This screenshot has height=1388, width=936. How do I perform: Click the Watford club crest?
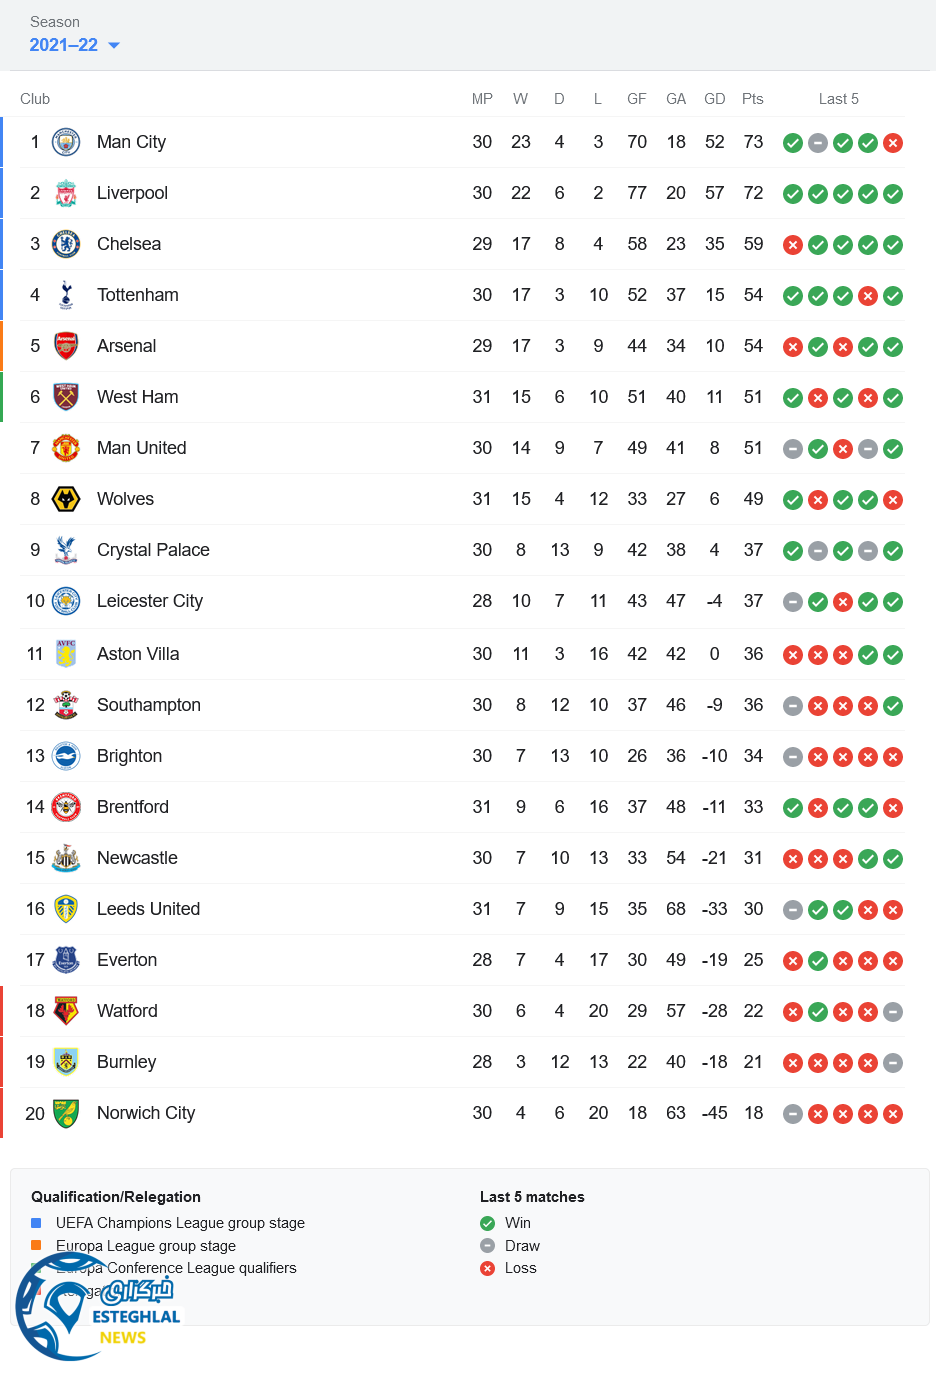click(66, 1011)
